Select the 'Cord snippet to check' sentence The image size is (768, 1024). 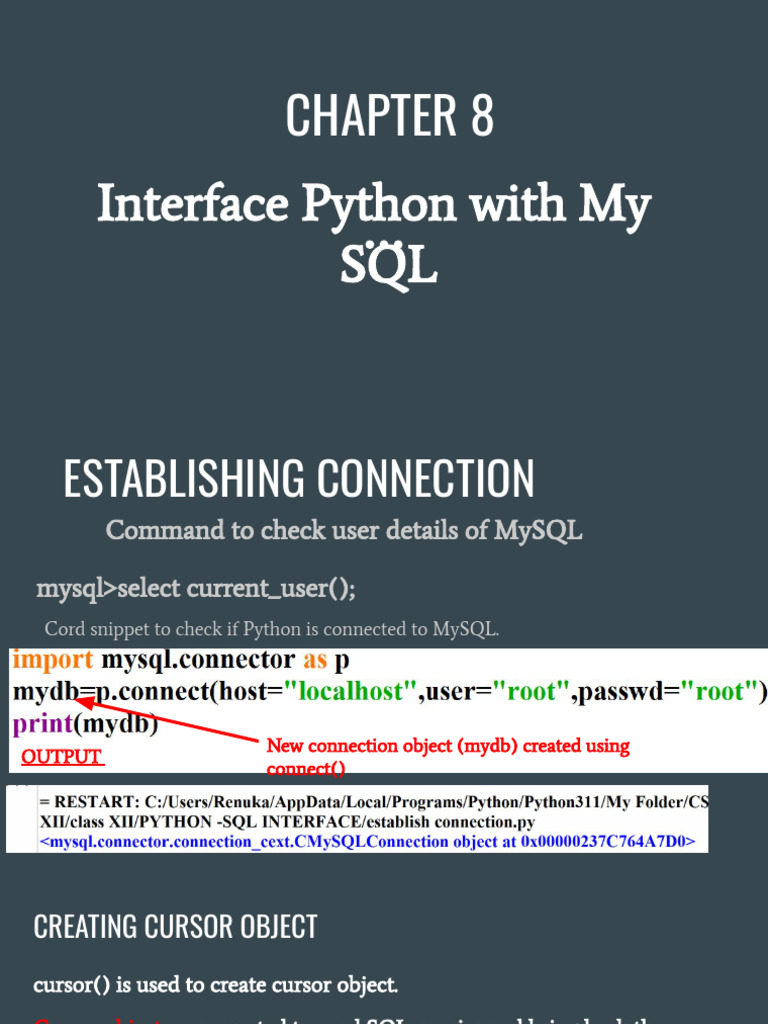coord(272,629)
